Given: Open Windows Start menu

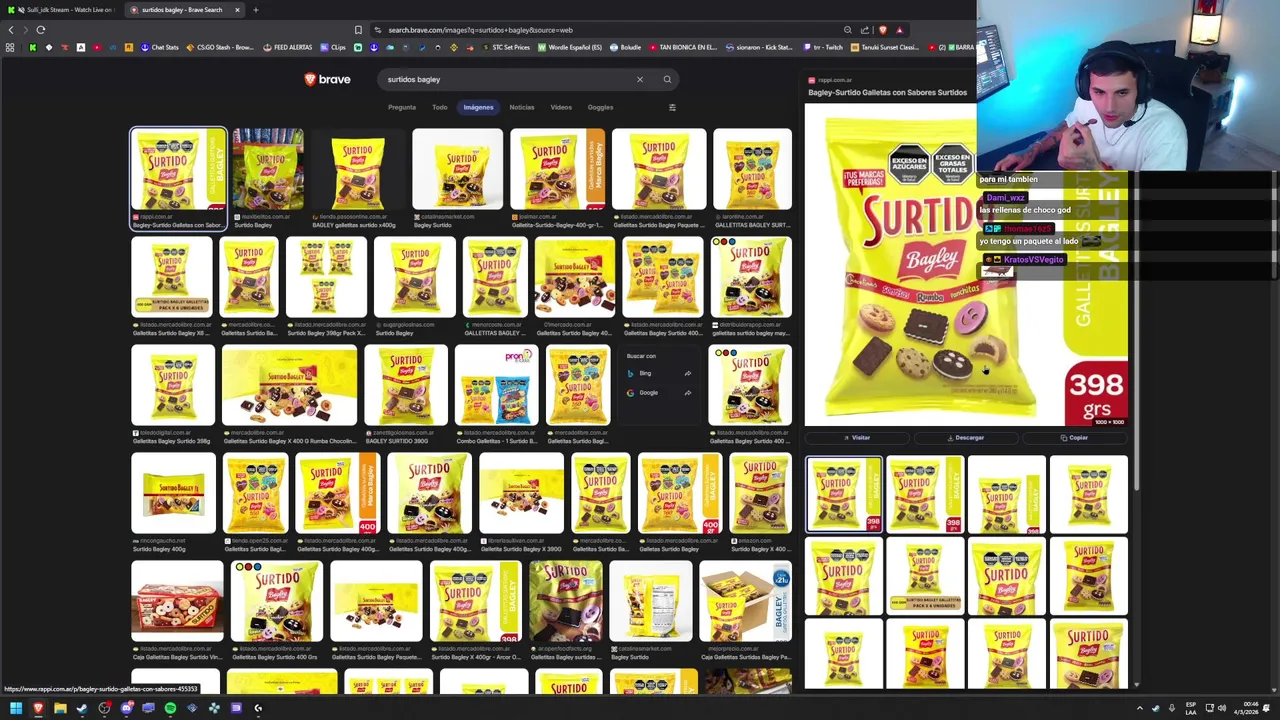Looking at the screenshot, I should (x=16, y=708).
